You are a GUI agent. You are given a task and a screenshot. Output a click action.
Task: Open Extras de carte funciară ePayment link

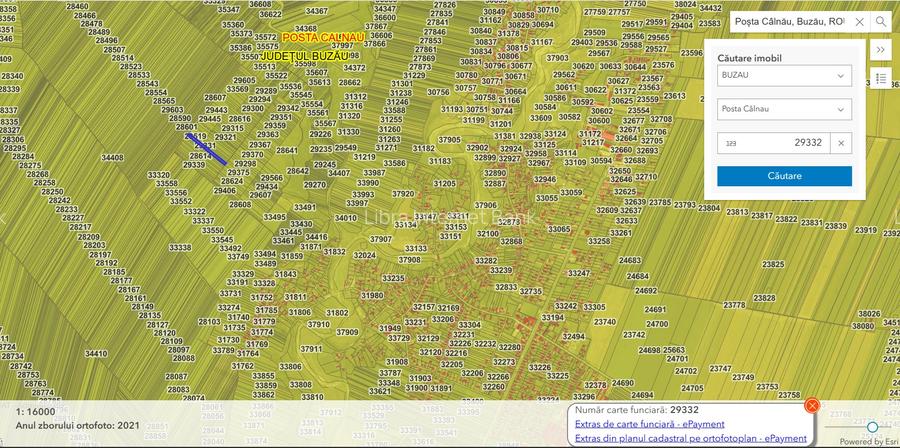click(649, 424)
